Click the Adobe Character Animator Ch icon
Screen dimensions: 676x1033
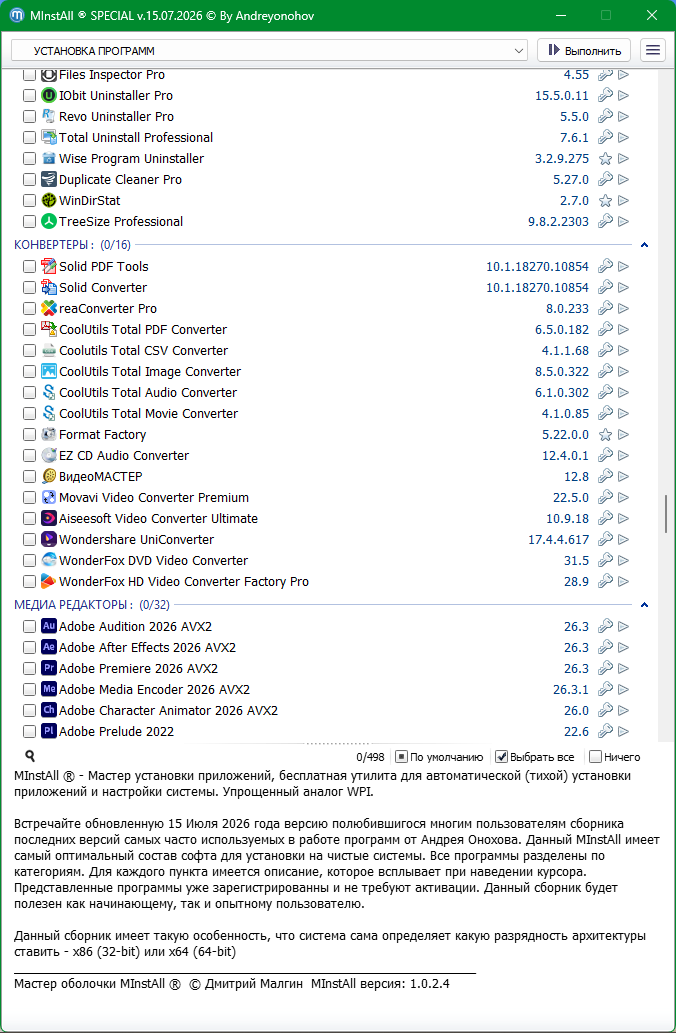coord(49,710)
